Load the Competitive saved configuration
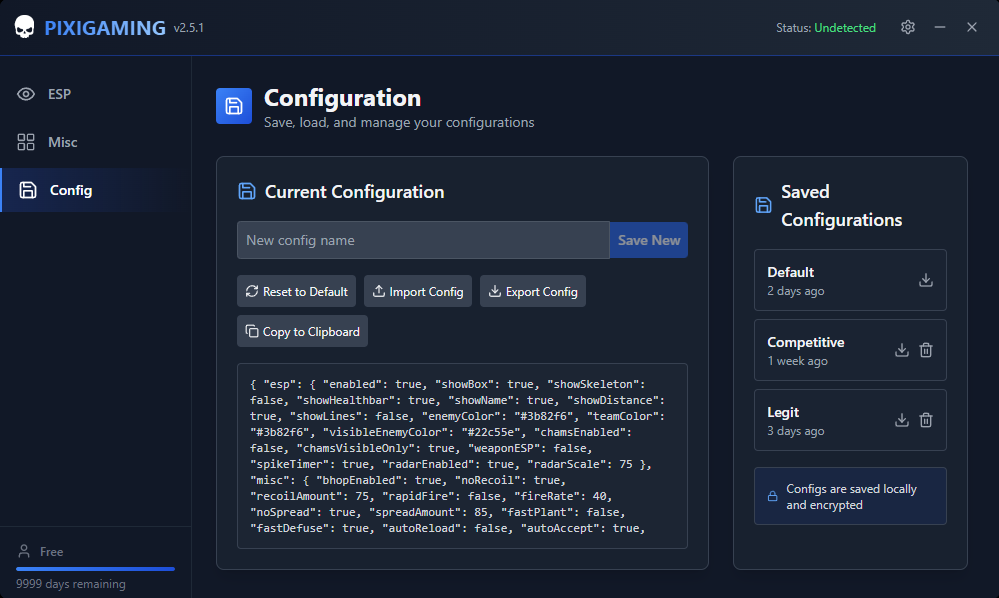 click(x=902, y=350)
